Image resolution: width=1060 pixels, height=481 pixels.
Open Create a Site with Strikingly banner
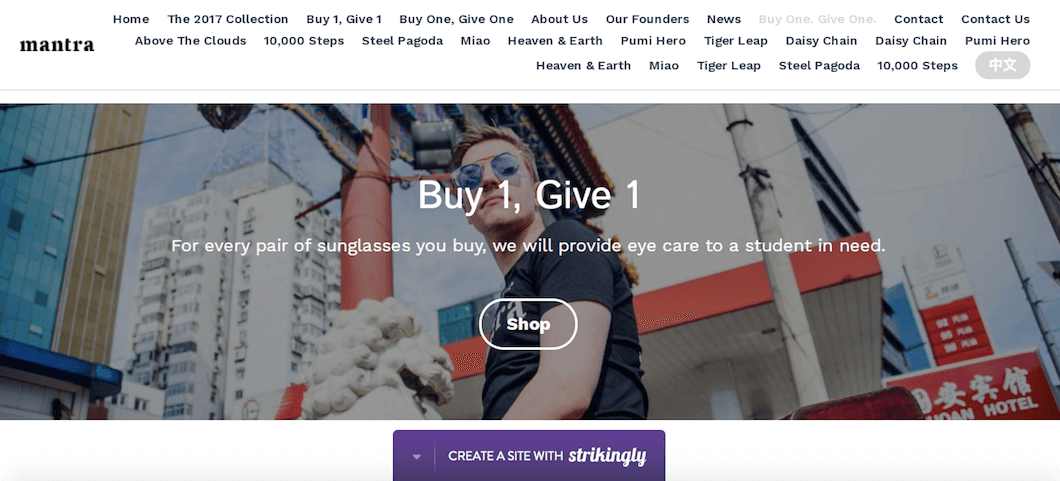point(546,456)
